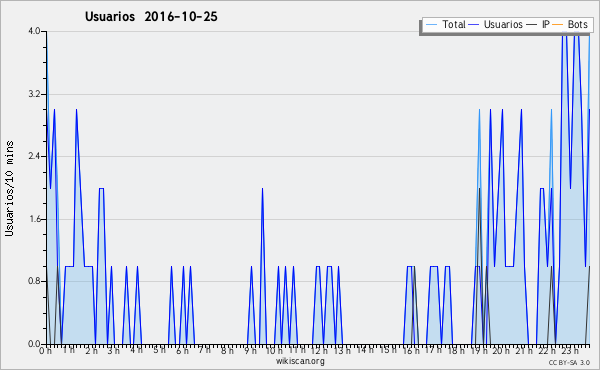
Task: Click the y-axis value 1.6
Action: point(34,219)
